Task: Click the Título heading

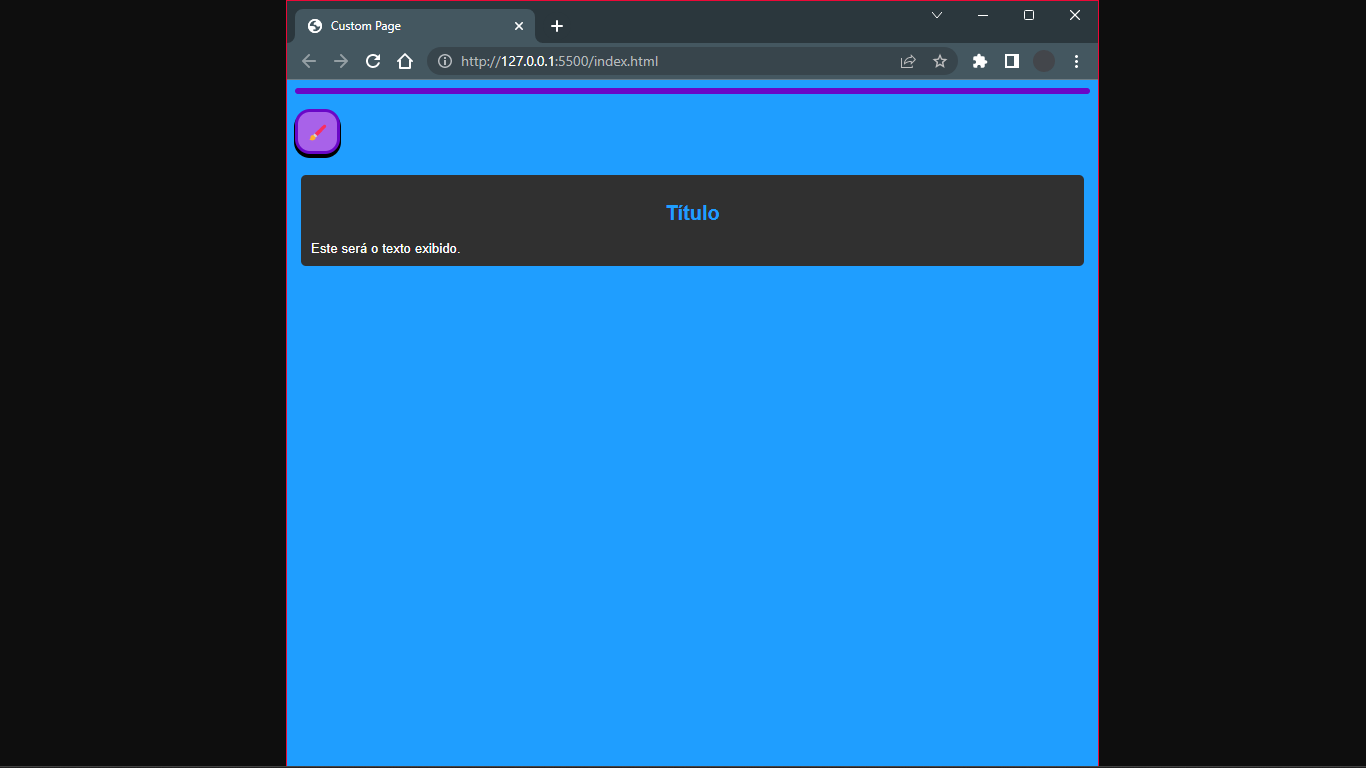Action: (692, 213)
